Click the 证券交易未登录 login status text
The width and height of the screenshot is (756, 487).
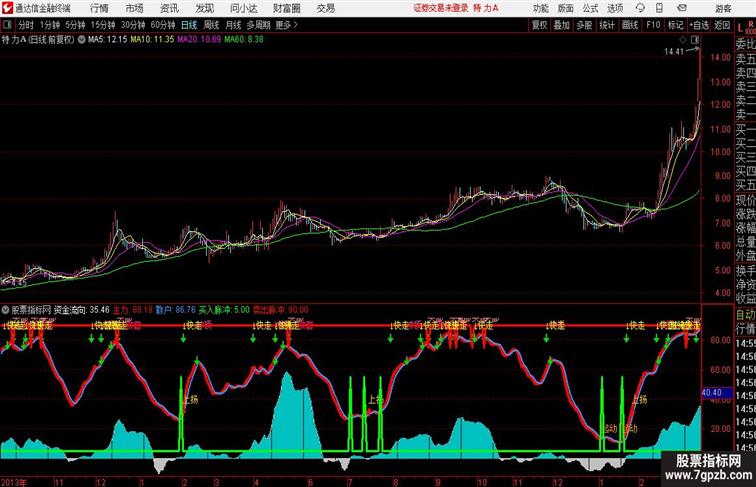pos(441,8)
